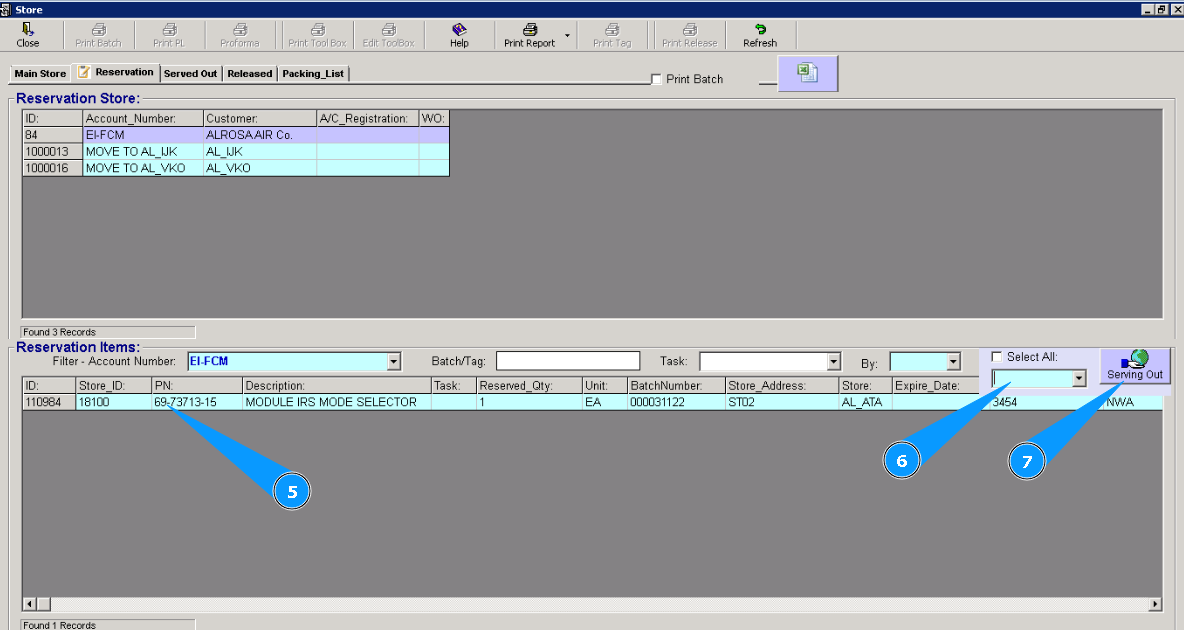The image size is (1184, 630).
Task: Expand the Task filter dropdown
Action: [x=834, y=362]
